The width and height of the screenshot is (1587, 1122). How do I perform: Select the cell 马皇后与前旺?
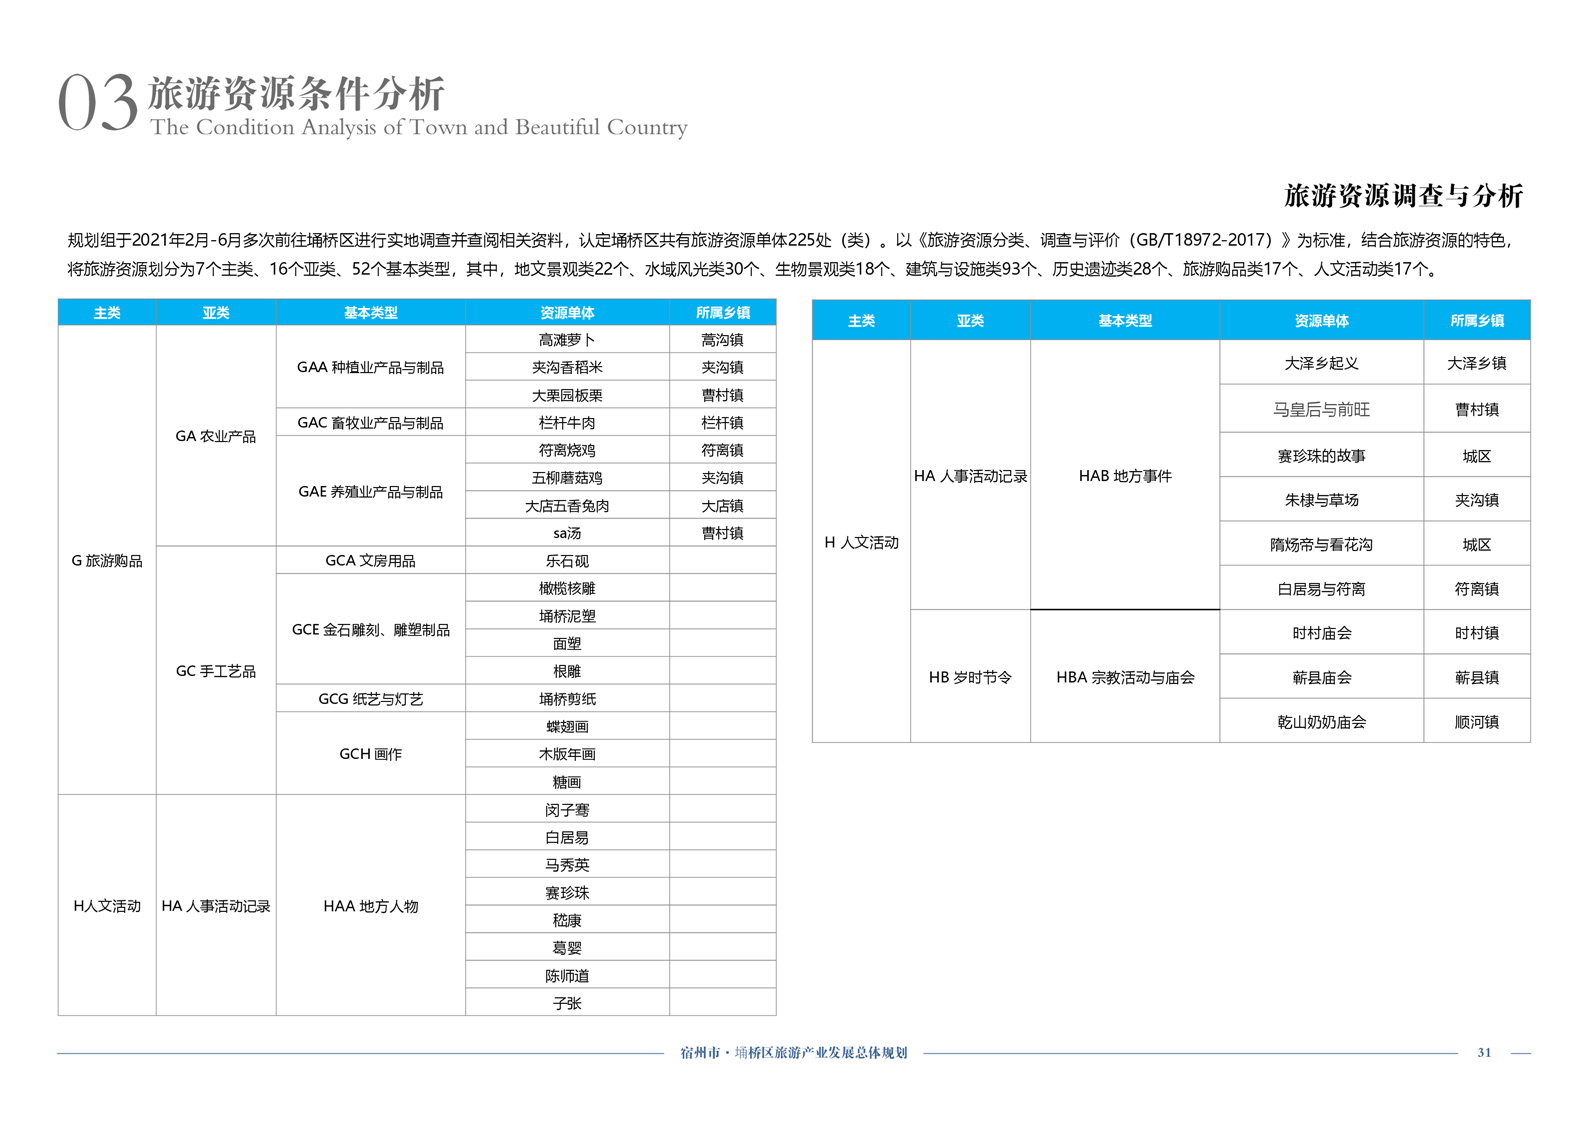[x=1322, y=410]
